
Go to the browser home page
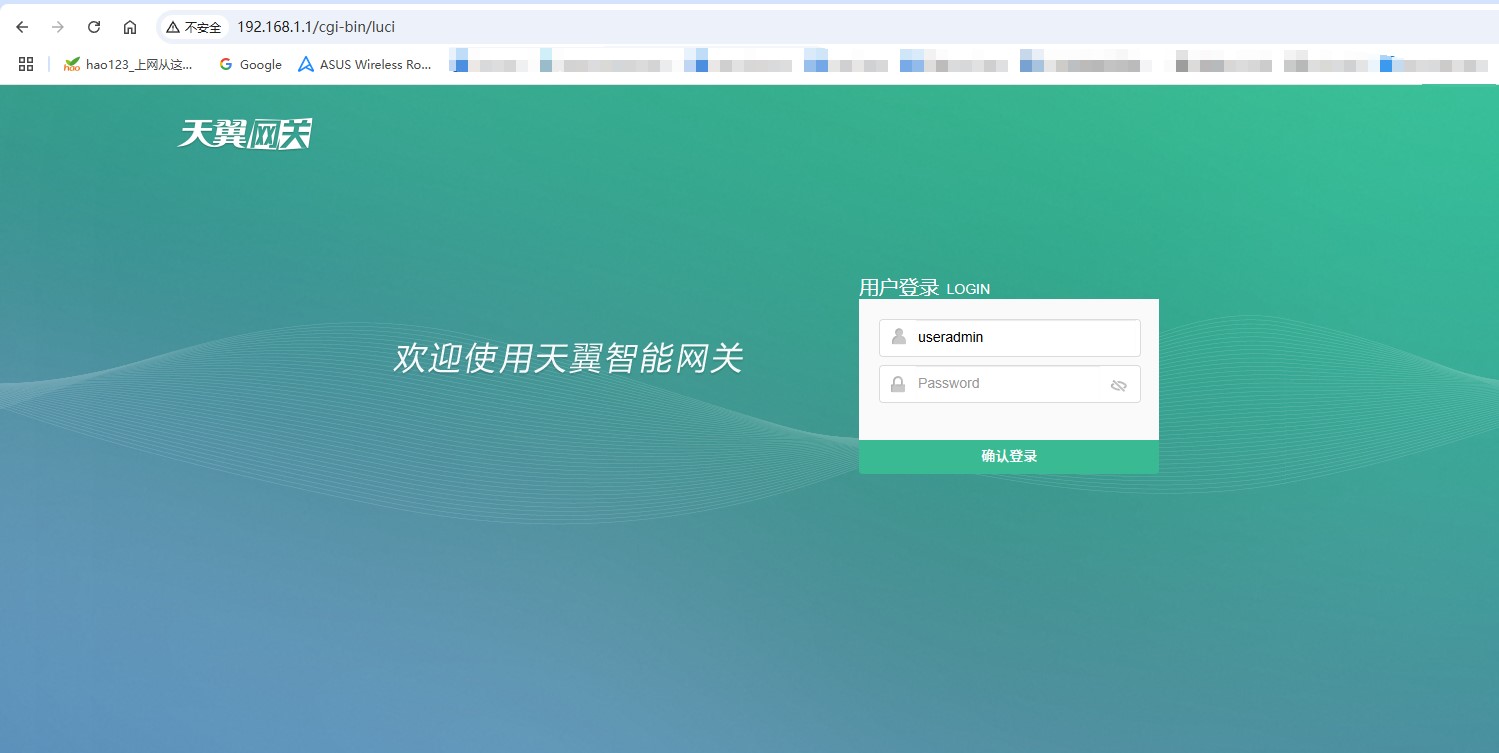130,27
